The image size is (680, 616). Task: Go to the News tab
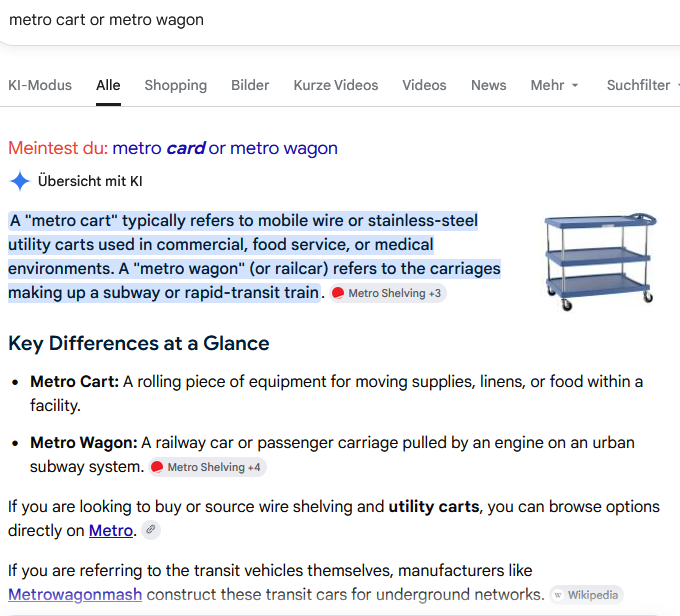pyautogui.click(x=488, y=85)
